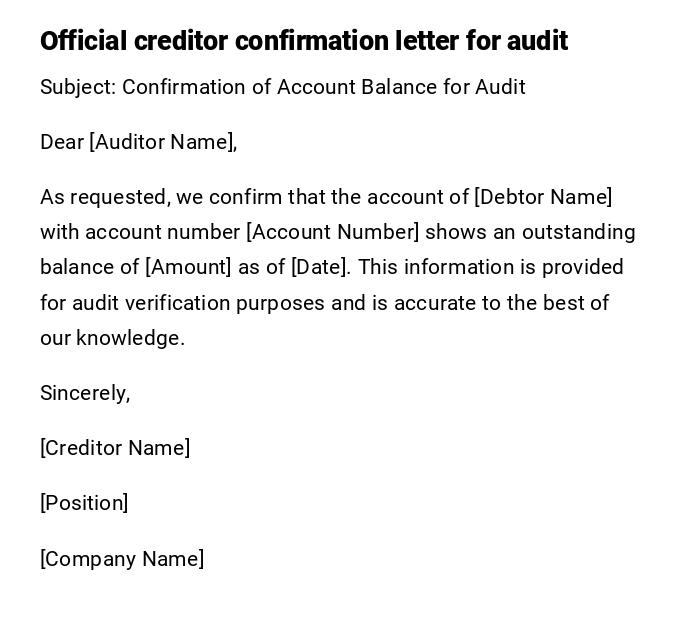Click the word "knowledge" ending the paragraph
Screen dimensions: 700x621
click(x=129, y=338)
